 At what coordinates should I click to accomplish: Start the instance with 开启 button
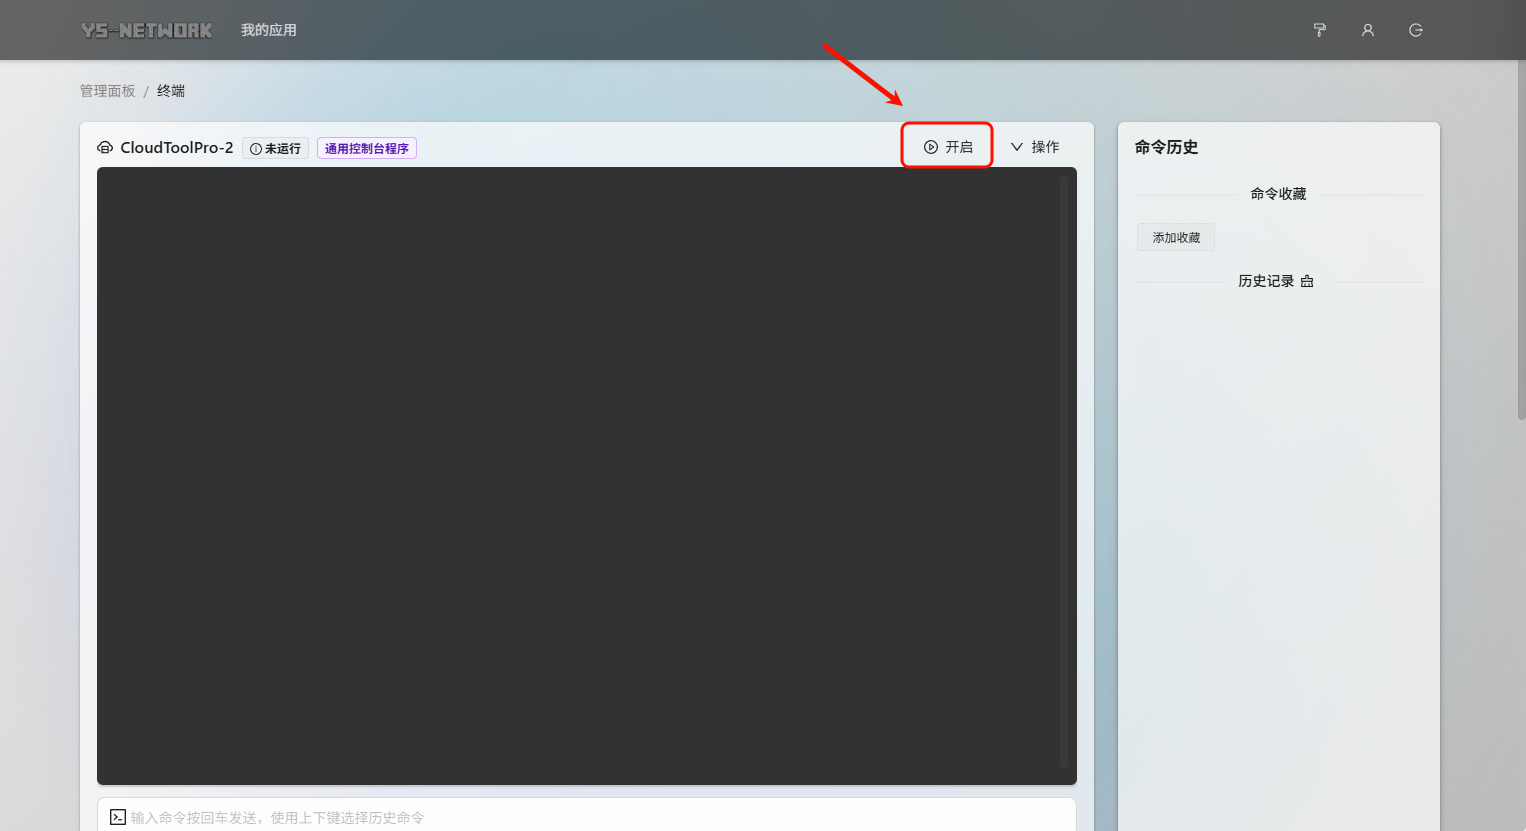pyautogui.click(x=947, y=147)
